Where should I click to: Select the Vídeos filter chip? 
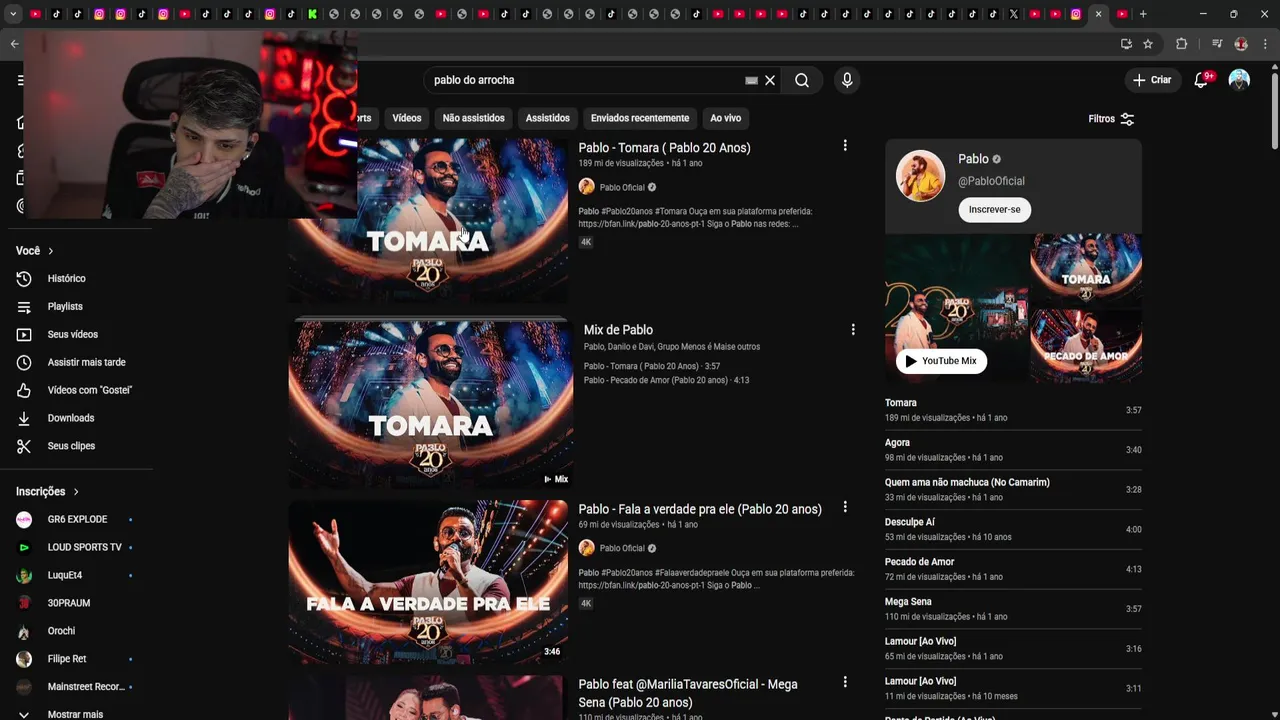click(407, 118)
